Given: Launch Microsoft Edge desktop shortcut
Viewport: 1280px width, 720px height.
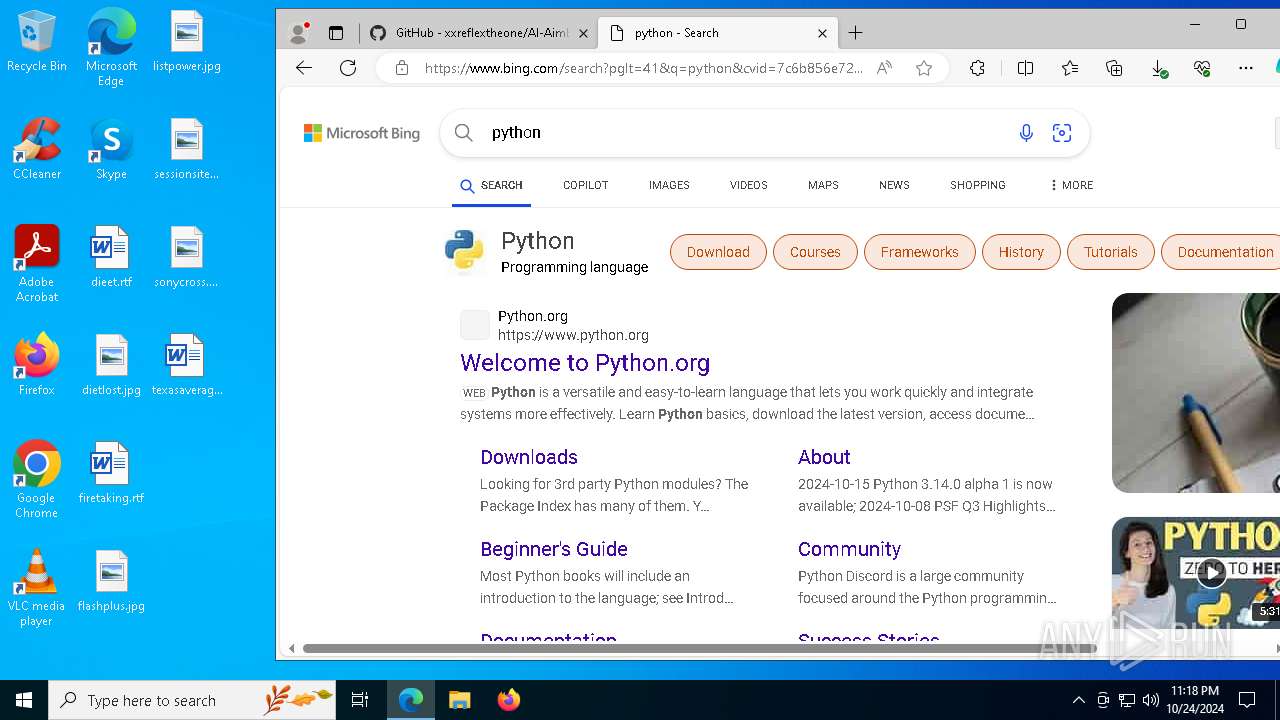Looking at the screenshot, I should pyautogui.click(x=111, y=48).
